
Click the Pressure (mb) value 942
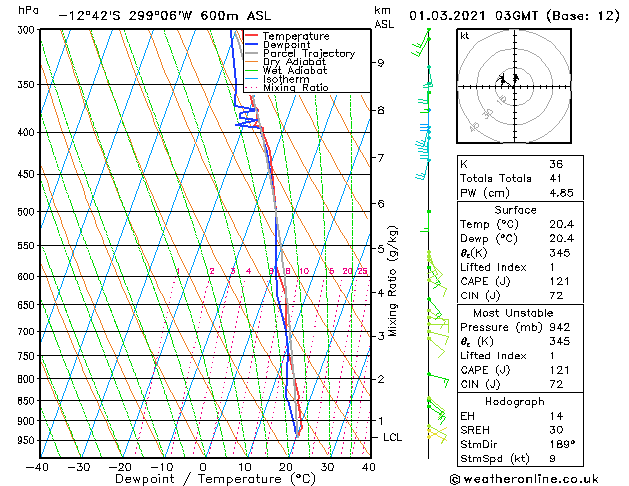coord(559,327)
